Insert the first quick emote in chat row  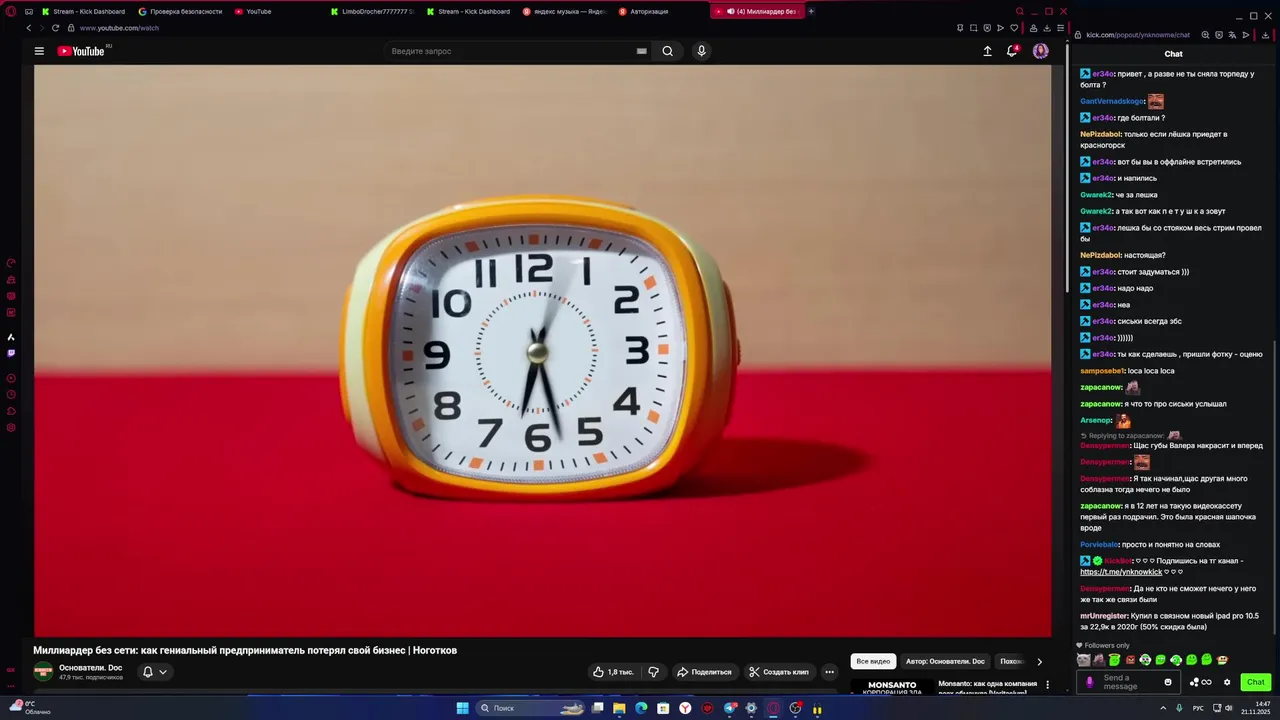coord(1083,660)
